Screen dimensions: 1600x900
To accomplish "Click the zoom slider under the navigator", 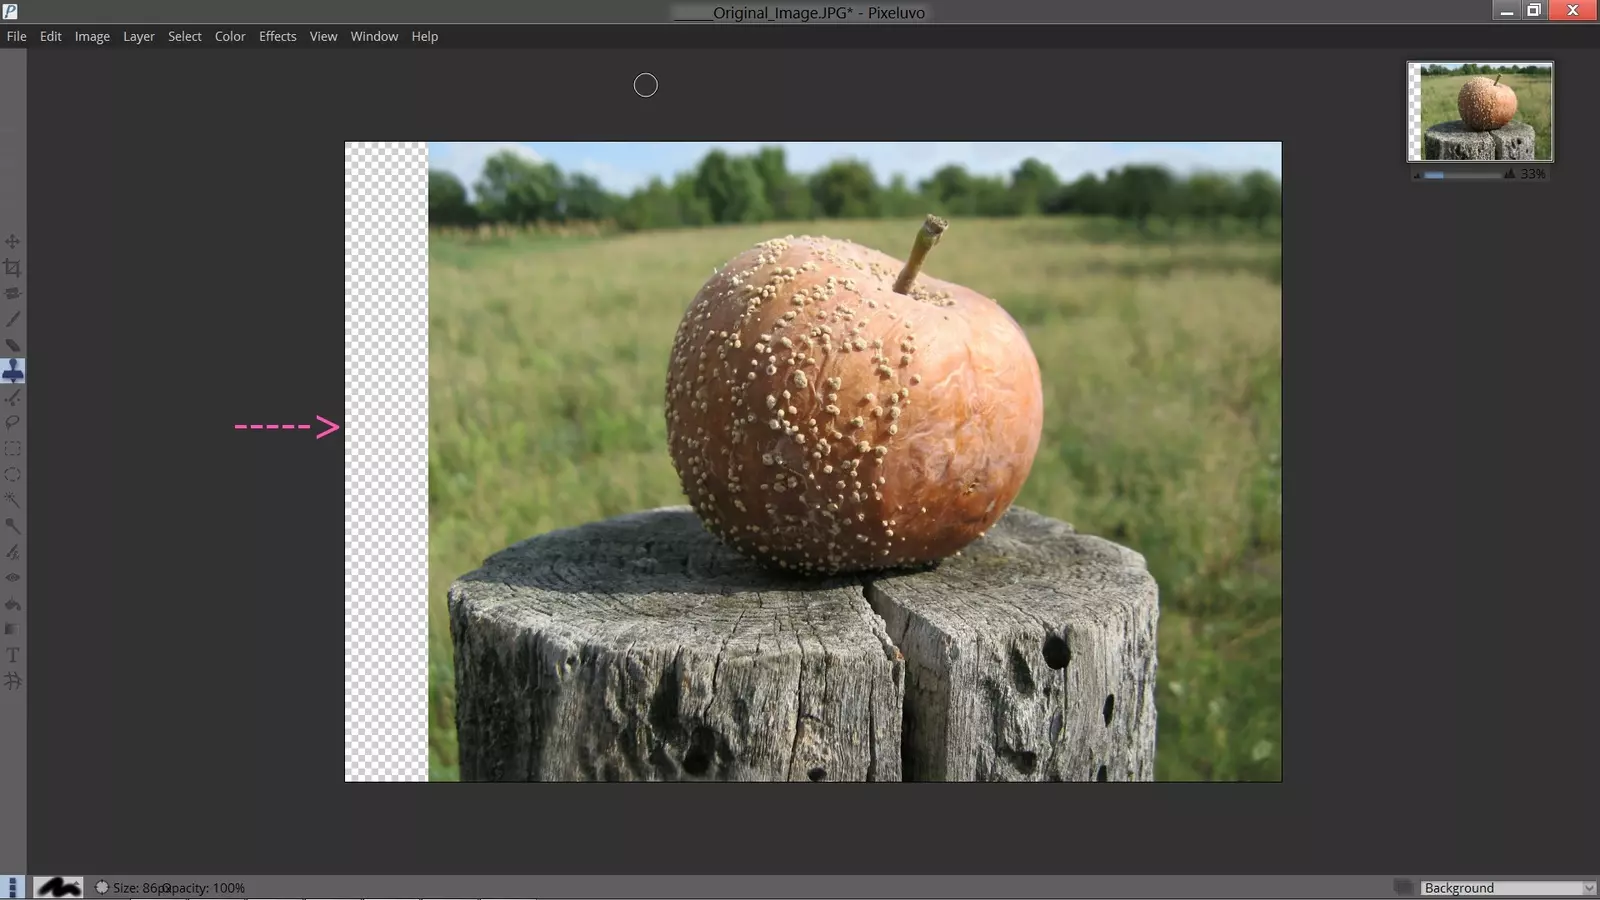I will (x=1462, y=174).
